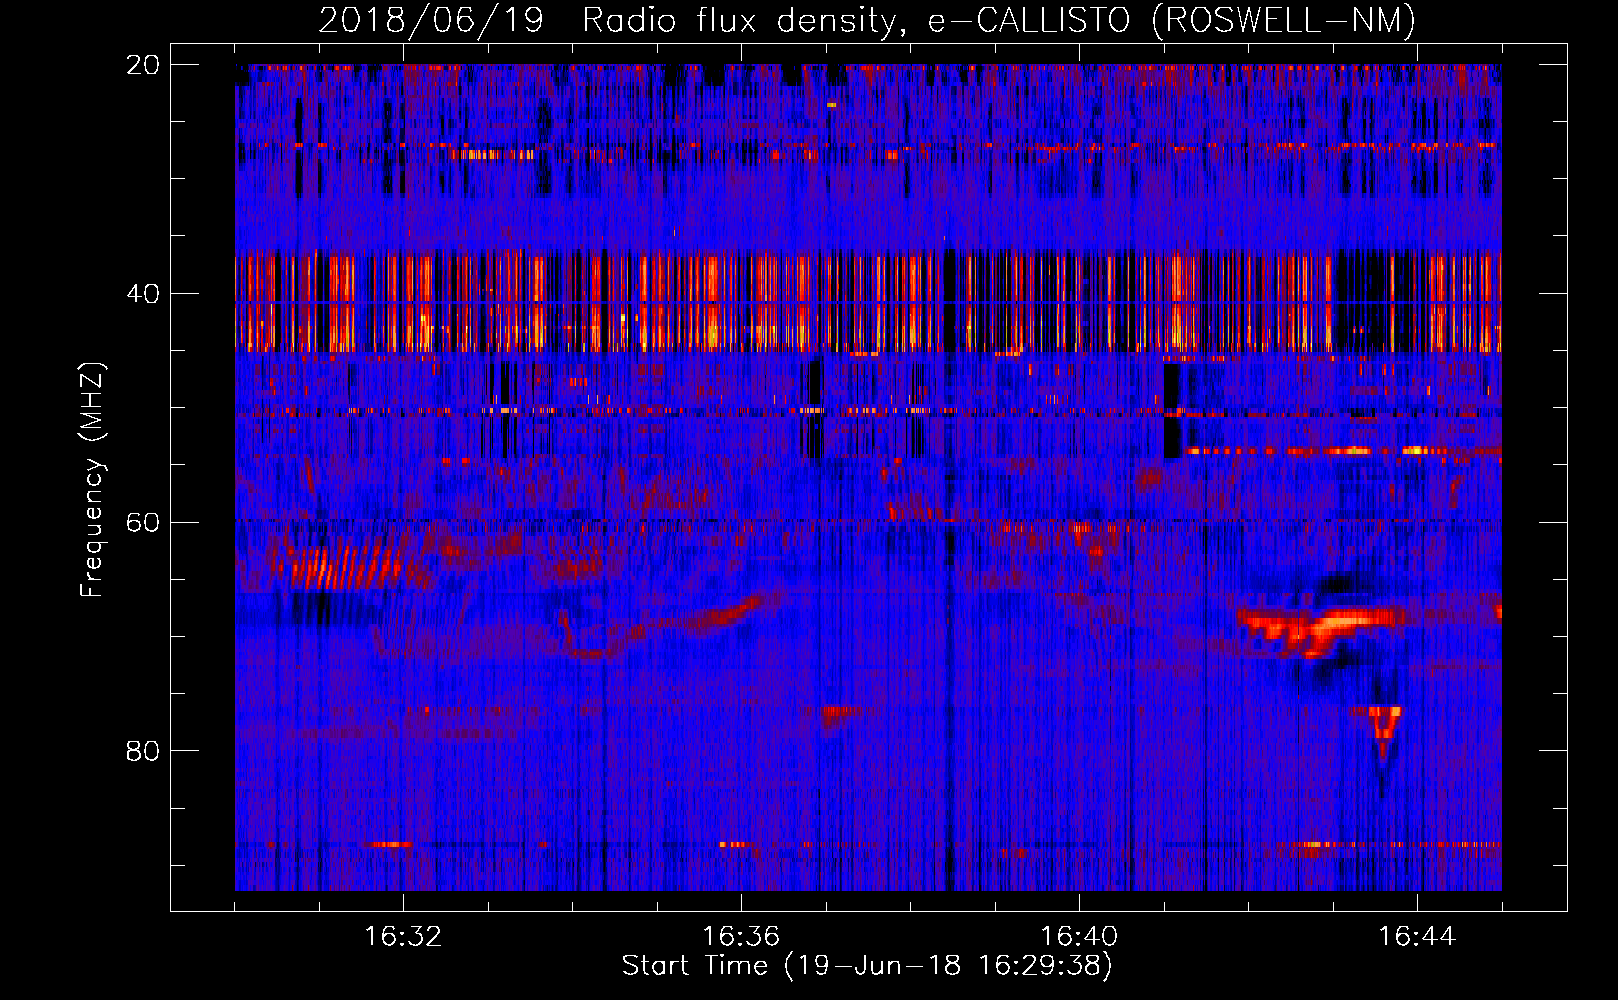Select the Frequency (MHZ) axis label
The height and width of the screenshot is (1000, 1618).
[x=92, y=480]
